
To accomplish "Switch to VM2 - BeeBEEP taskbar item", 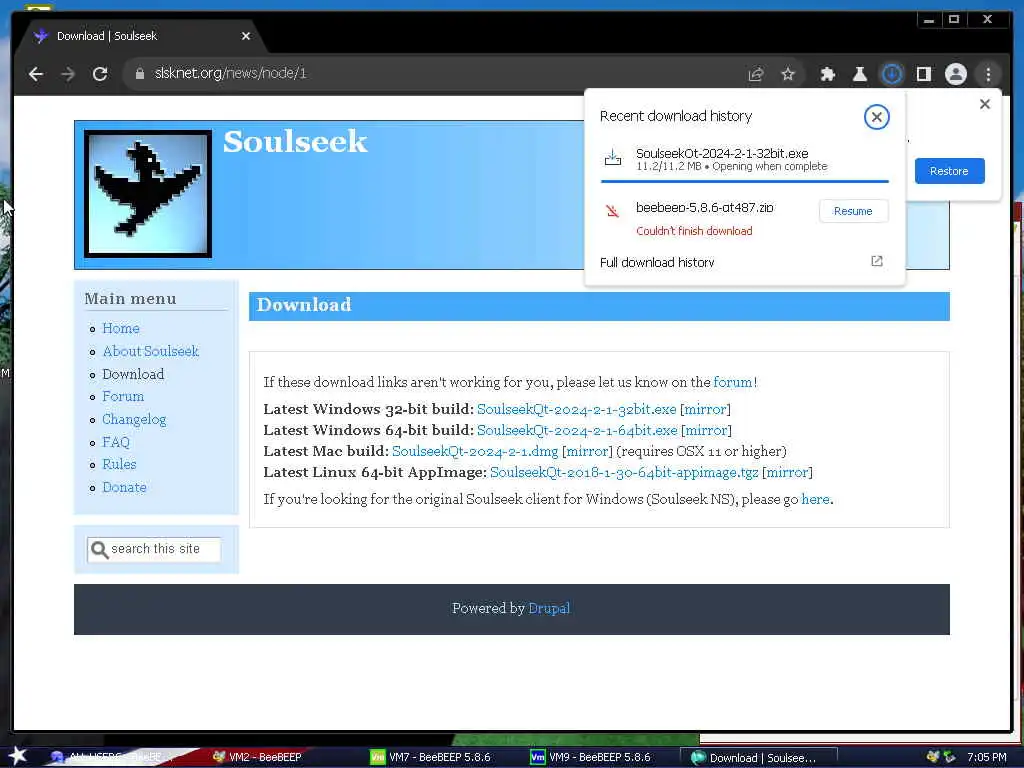I will pos(258,757).
